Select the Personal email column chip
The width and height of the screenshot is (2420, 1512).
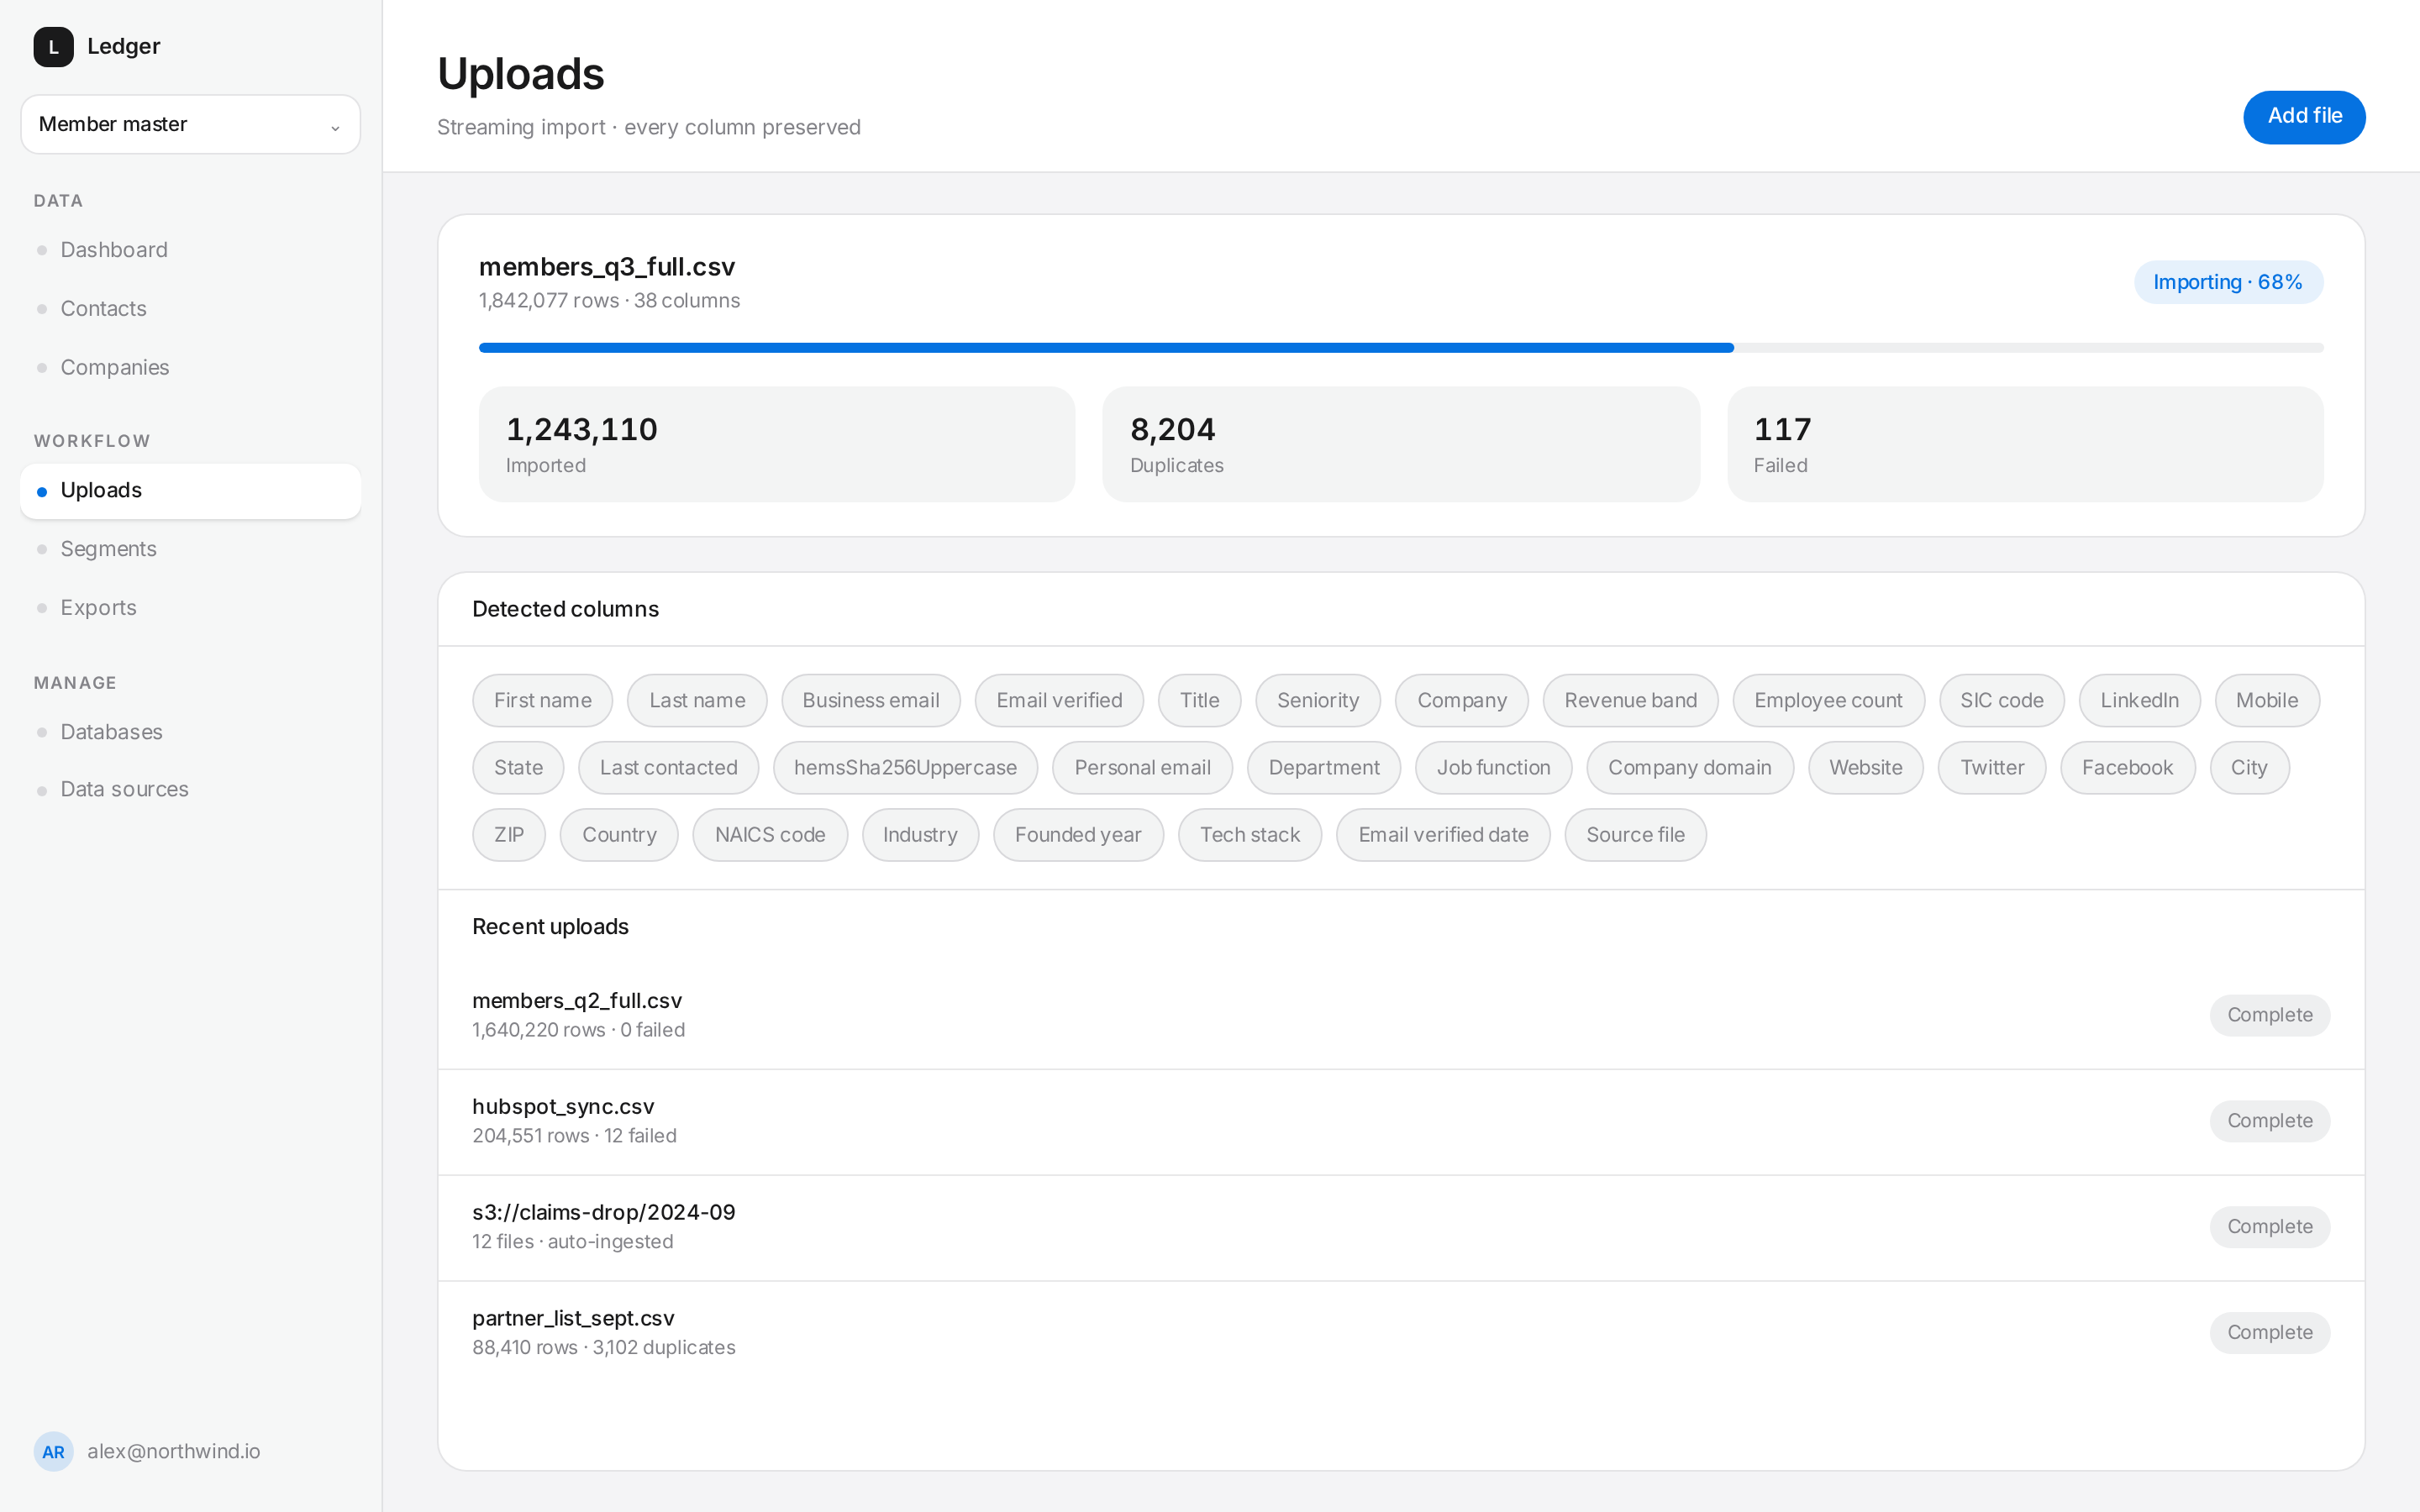pyautogui.click(x=1142, y=768)
